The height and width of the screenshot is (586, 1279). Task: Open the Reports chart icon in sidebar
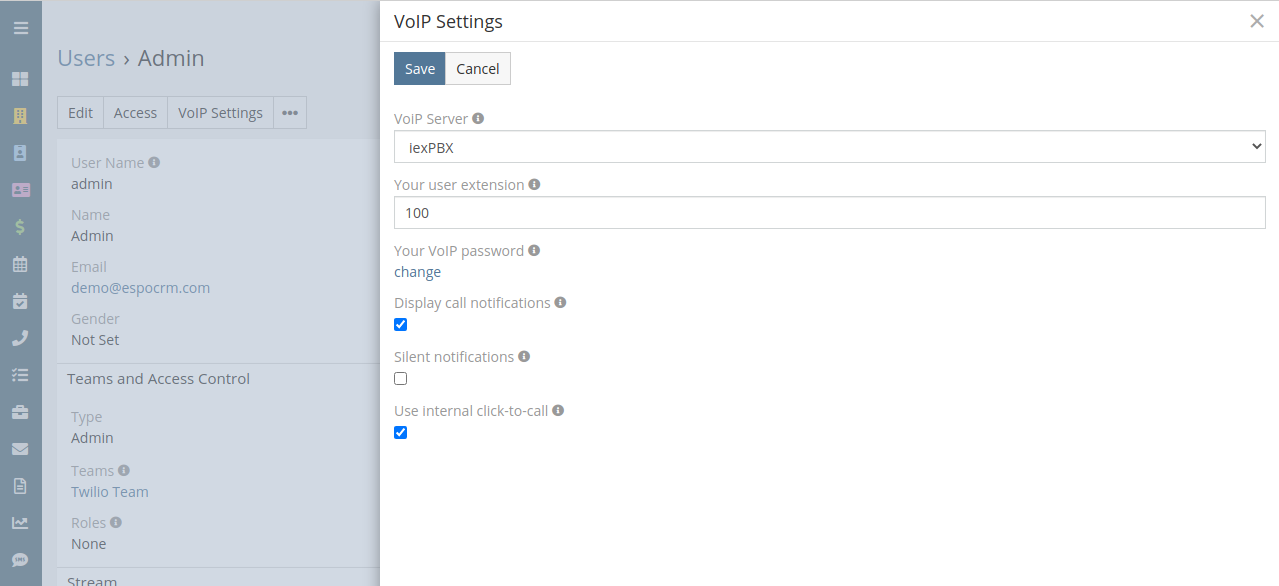coord(20,523)
